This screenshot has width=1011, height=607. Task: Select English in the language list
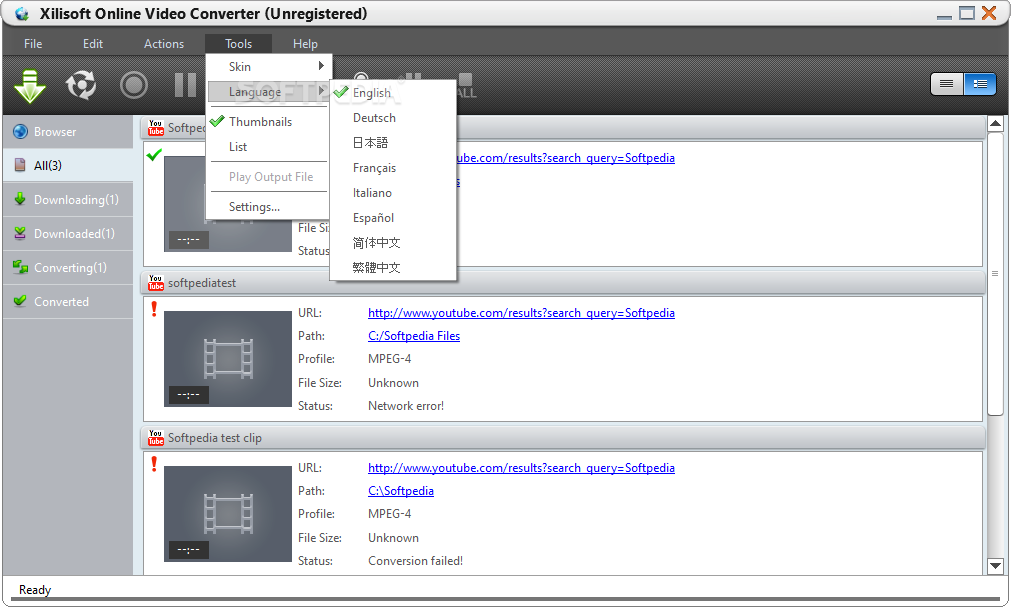(393, 93)
